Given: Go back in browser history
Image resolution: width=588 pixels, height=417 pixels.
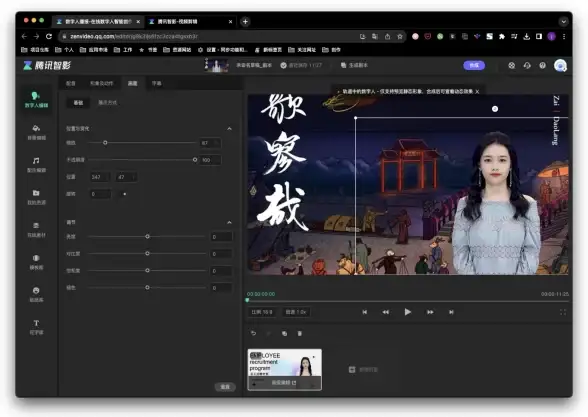Looking at the screenshot, I should click(24, 36).
